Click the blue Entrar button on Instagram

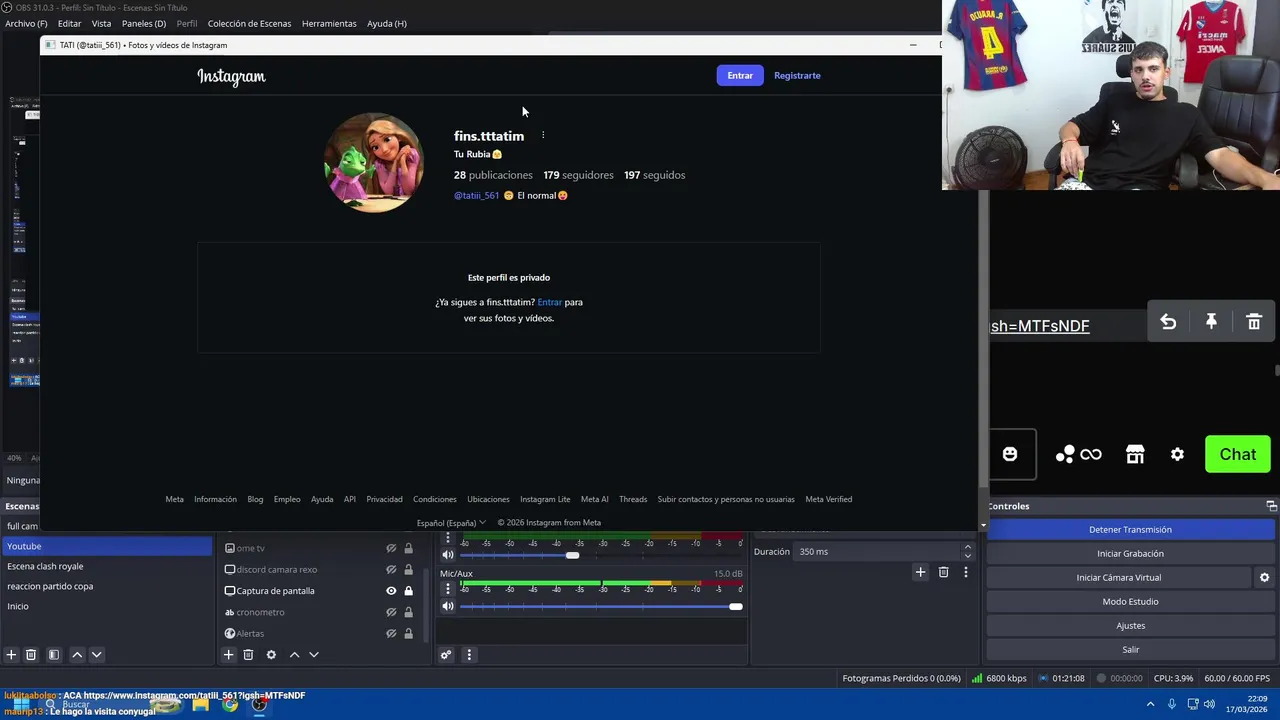740,75
